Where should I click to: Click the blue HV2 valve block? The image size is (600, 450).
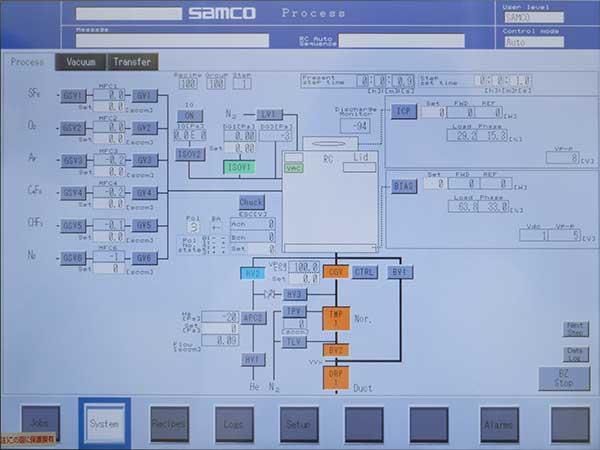pos(252,272)
